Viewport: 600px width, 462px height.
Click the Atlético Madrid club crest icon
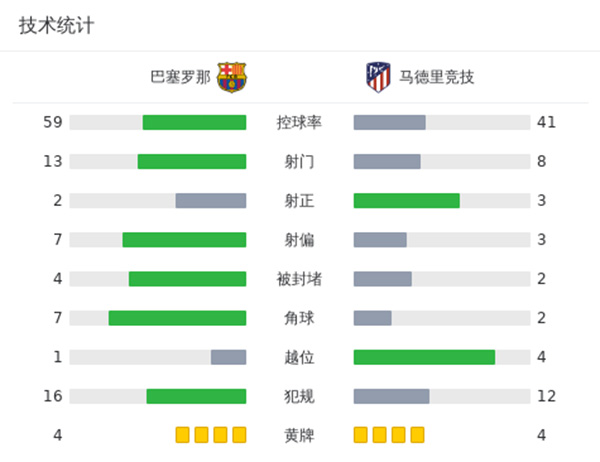[x=377, y=77]
